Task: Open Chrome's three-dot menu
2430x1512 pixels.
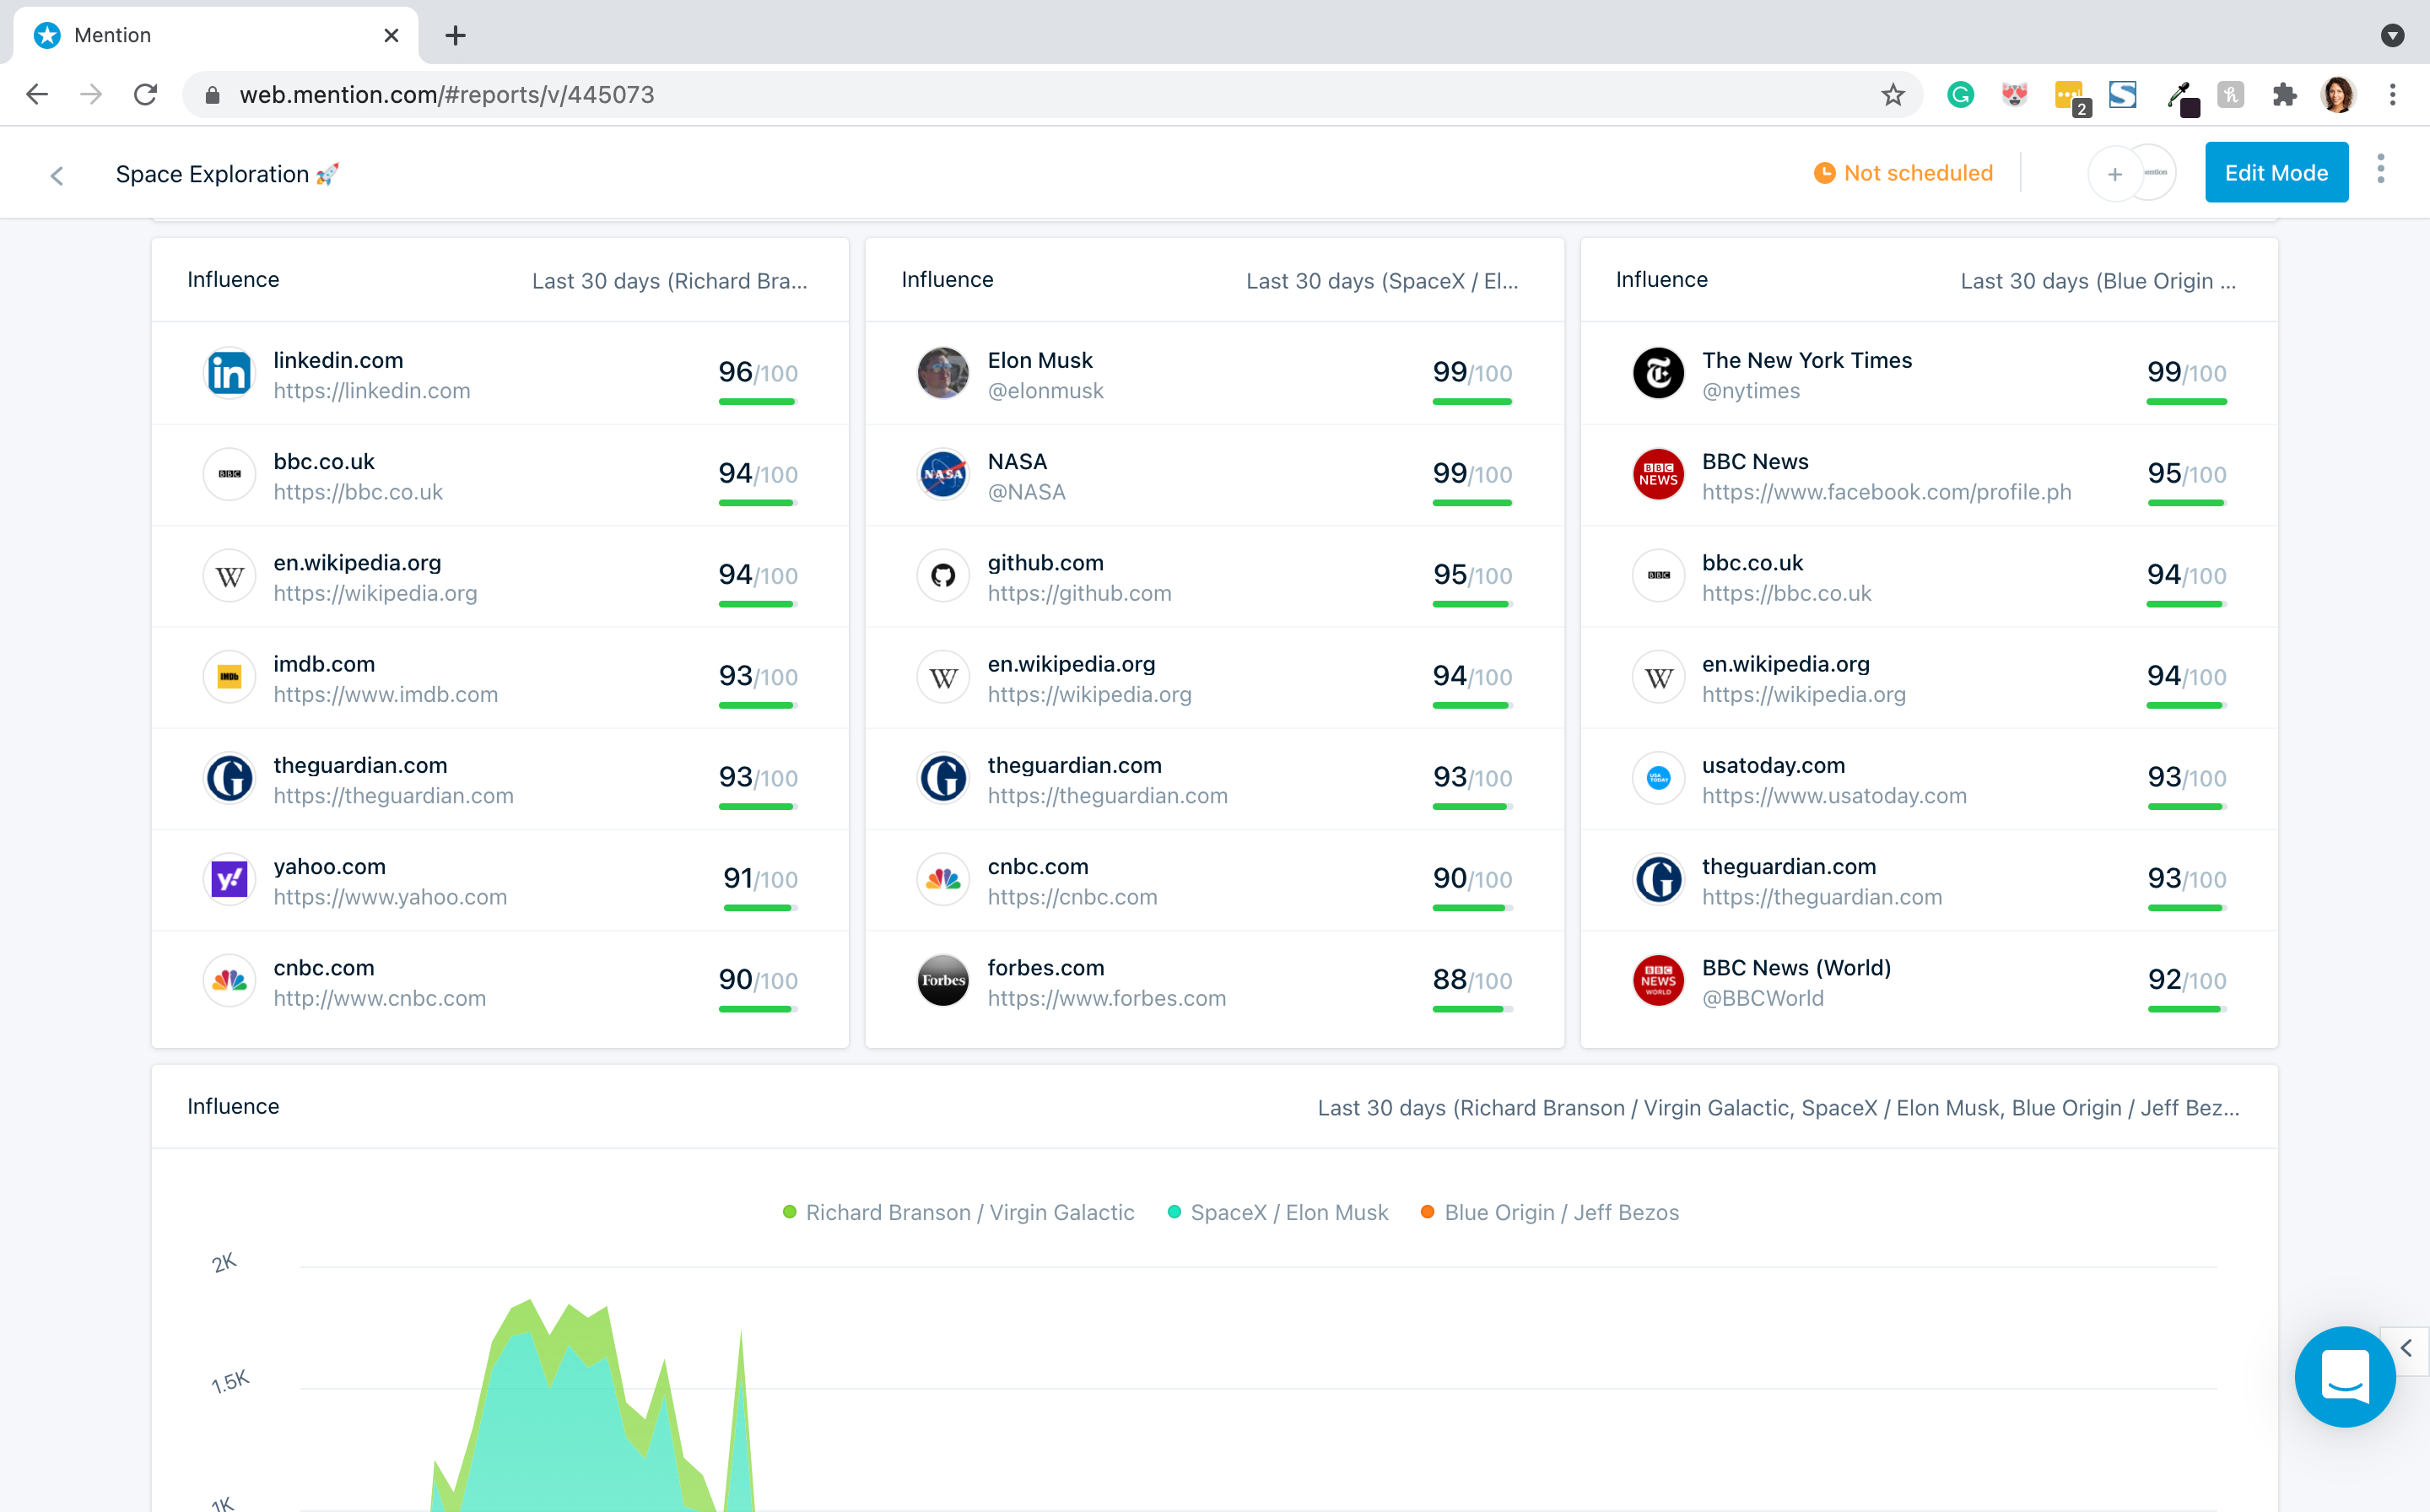Action: pyautogui.click(x=2392, y=95)
